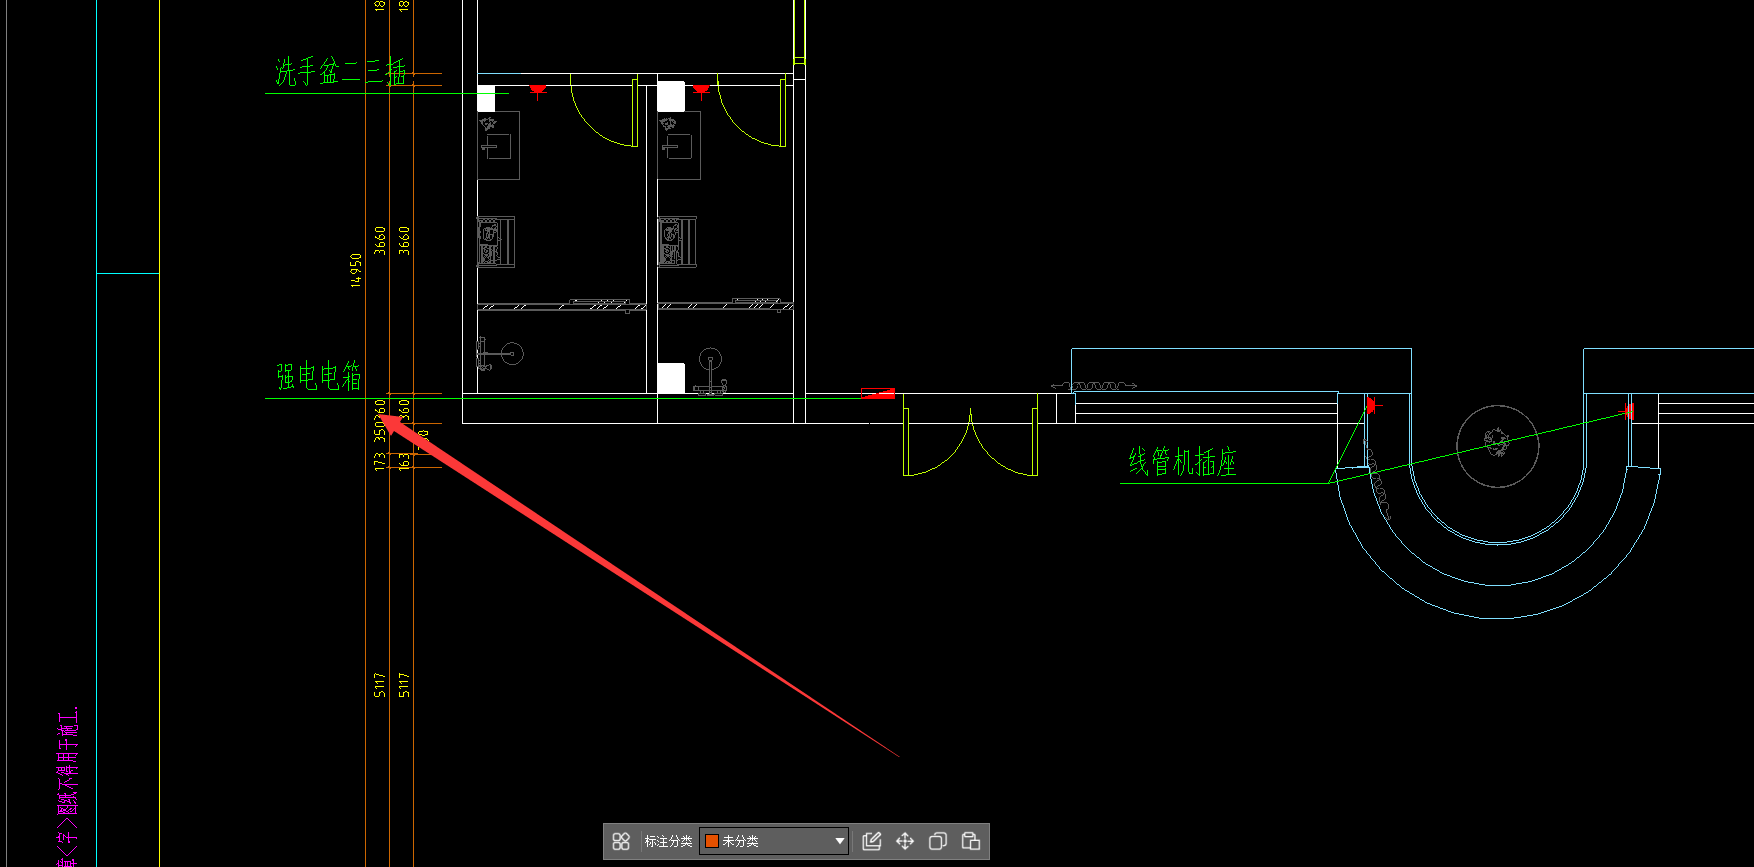The height and width of the screenshot is (867, 1754).
Task: Click the copy annotation icon
Action: click(938, 841)
